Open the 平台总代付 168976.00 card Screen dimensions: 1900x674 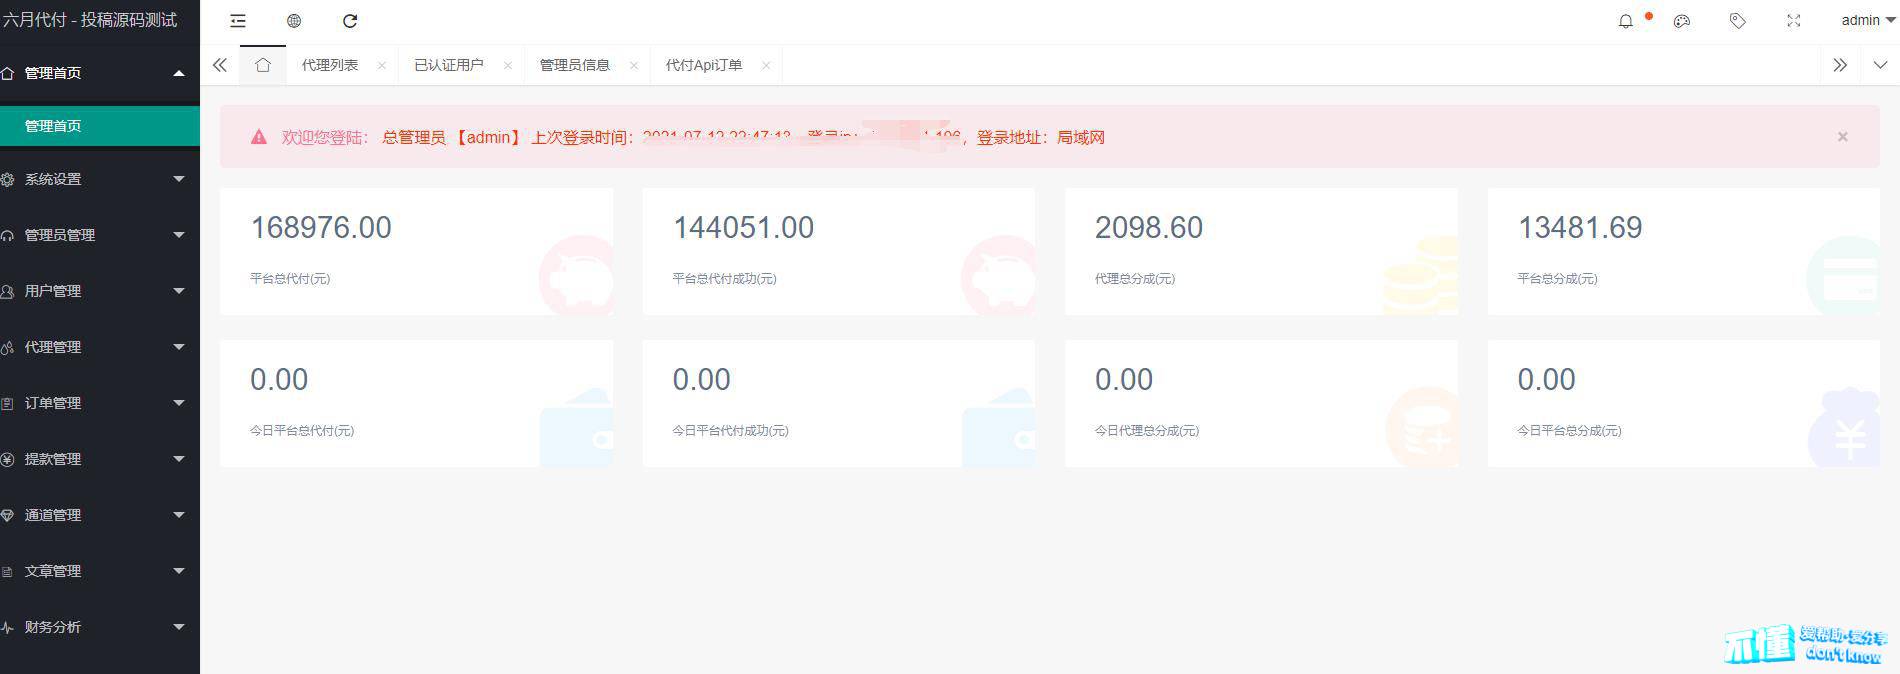pyautogui.click(x=416, y=251)
